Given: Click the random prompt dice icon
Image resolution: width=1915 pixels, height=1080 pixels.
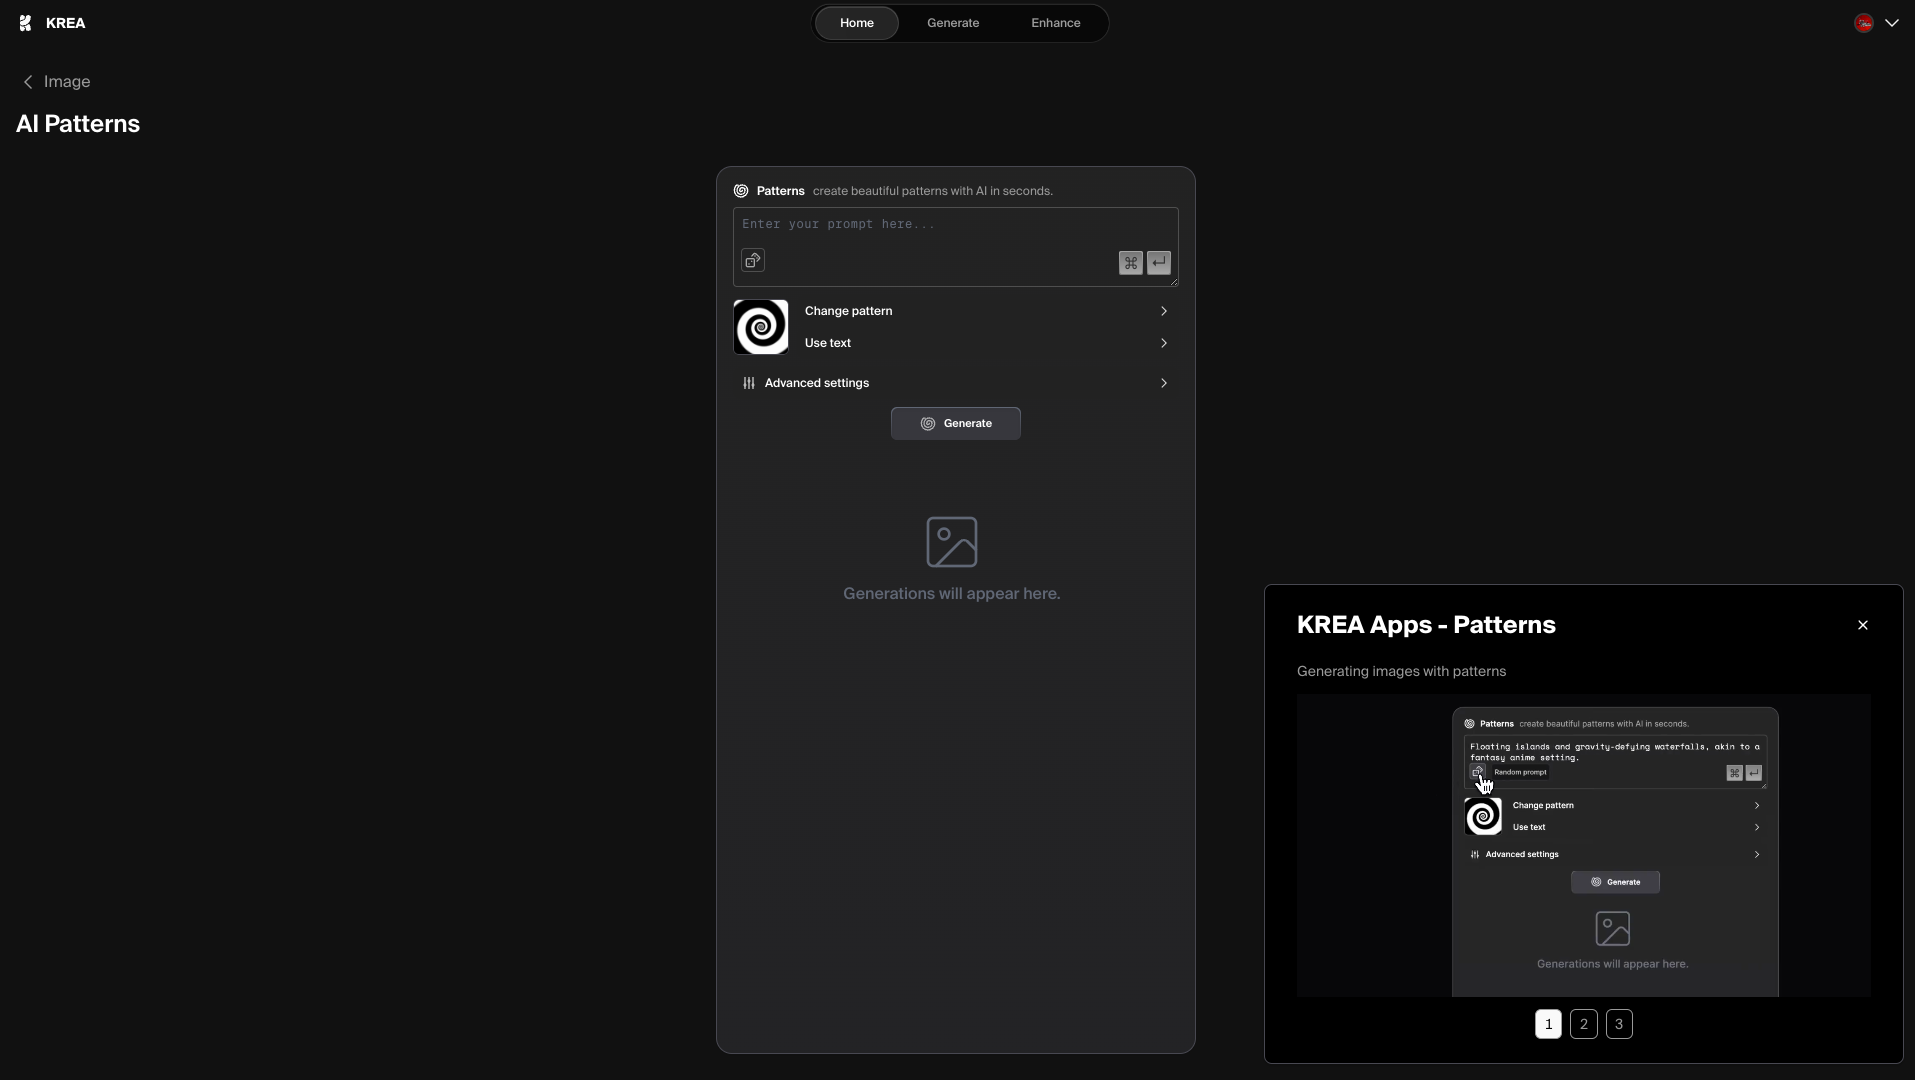Looking at the screenshot, I should [x=753, y=260].
